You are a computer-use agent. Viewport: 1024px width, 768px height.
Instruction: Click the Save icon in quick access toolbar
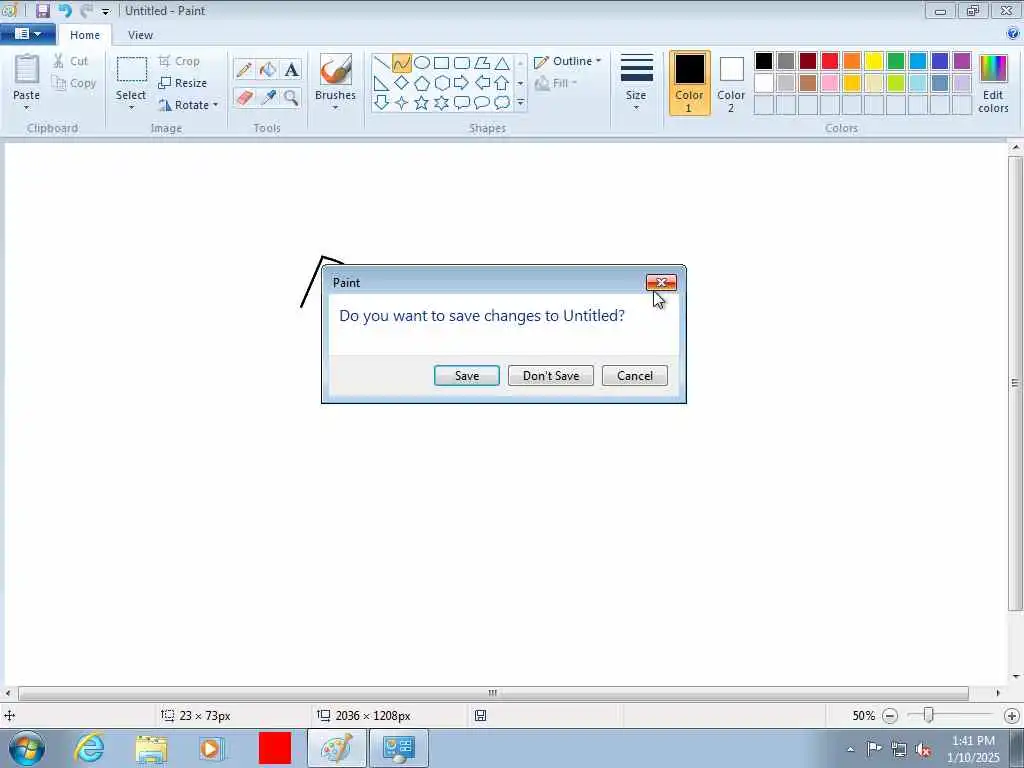point(43,11)
